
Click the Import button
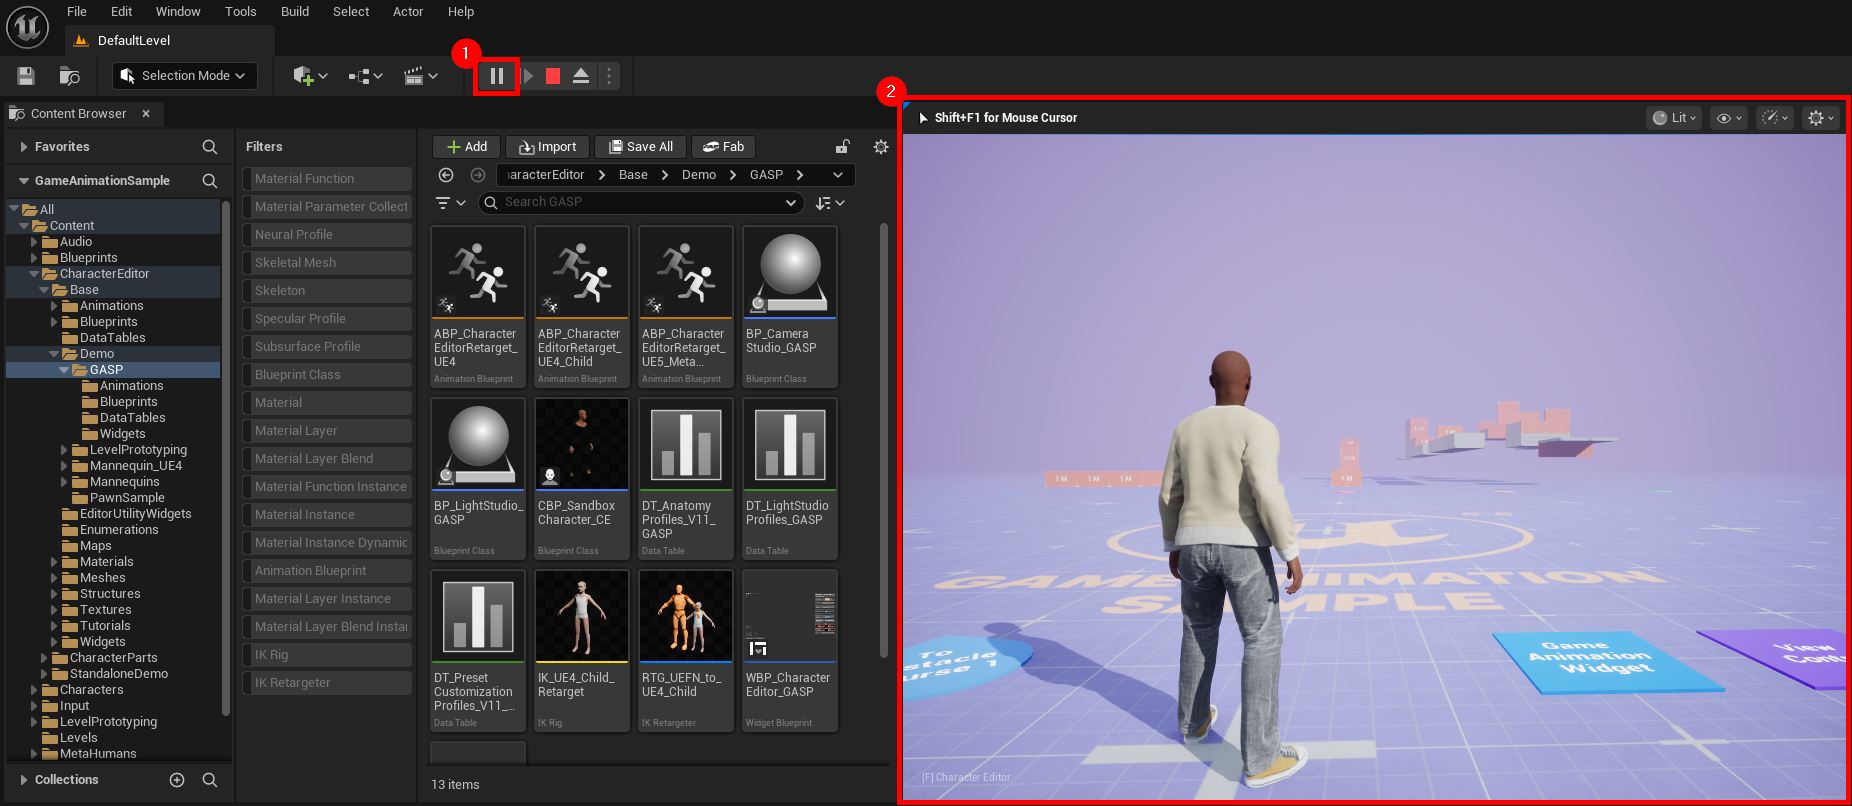548,147
